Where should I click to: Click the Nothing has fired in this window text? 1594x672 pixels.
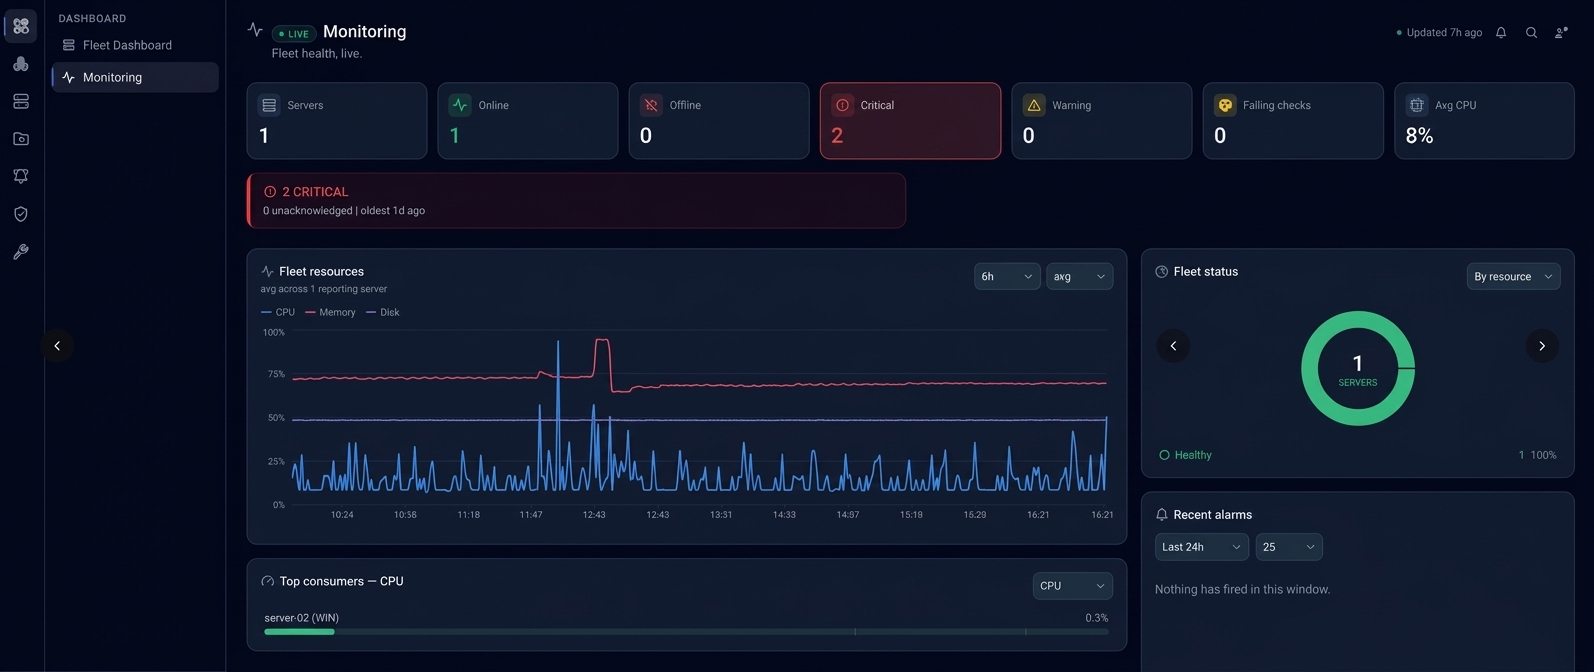pos(1242,590)
